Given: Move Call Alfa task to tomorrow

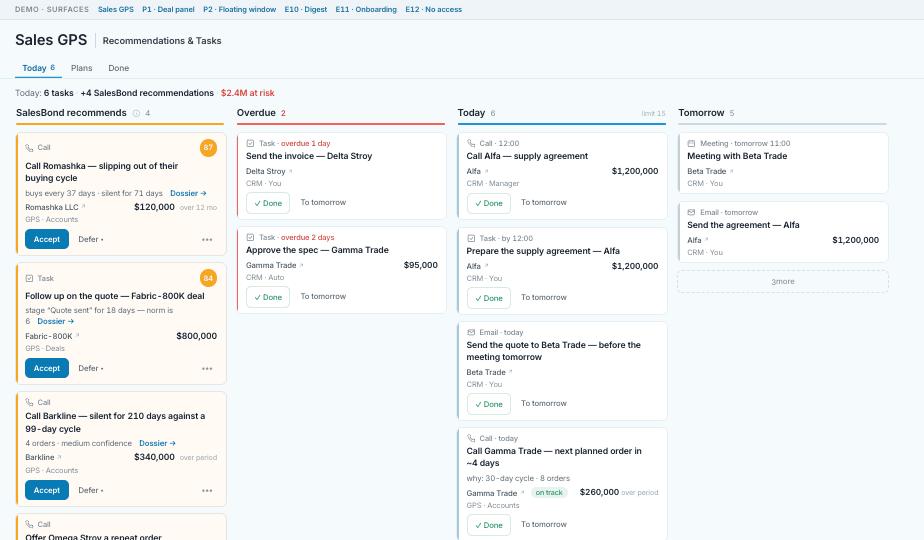Looking at the screenshot, I should [x=543, y=202].
